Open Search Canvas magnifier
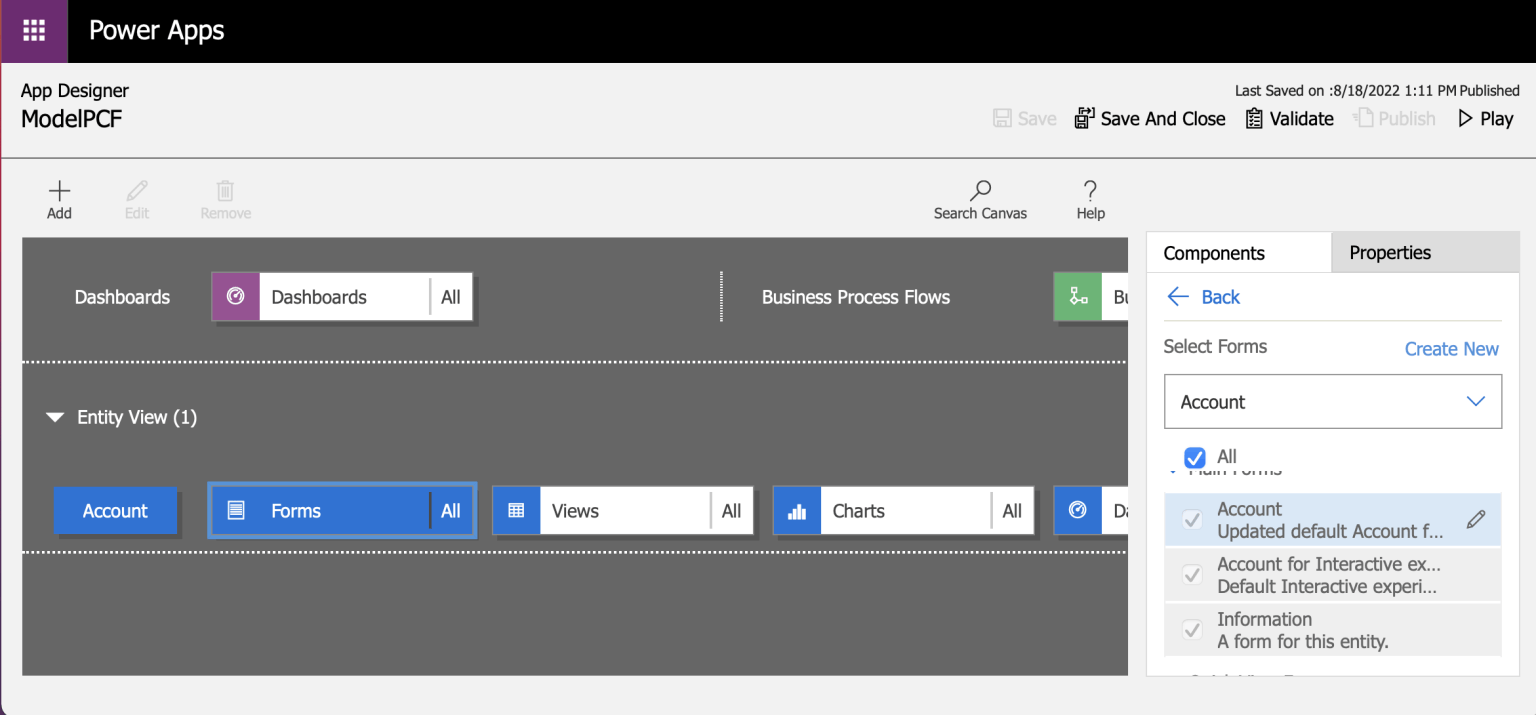The width and height of the screenshot is (1536, 715). tap(981, 190)
